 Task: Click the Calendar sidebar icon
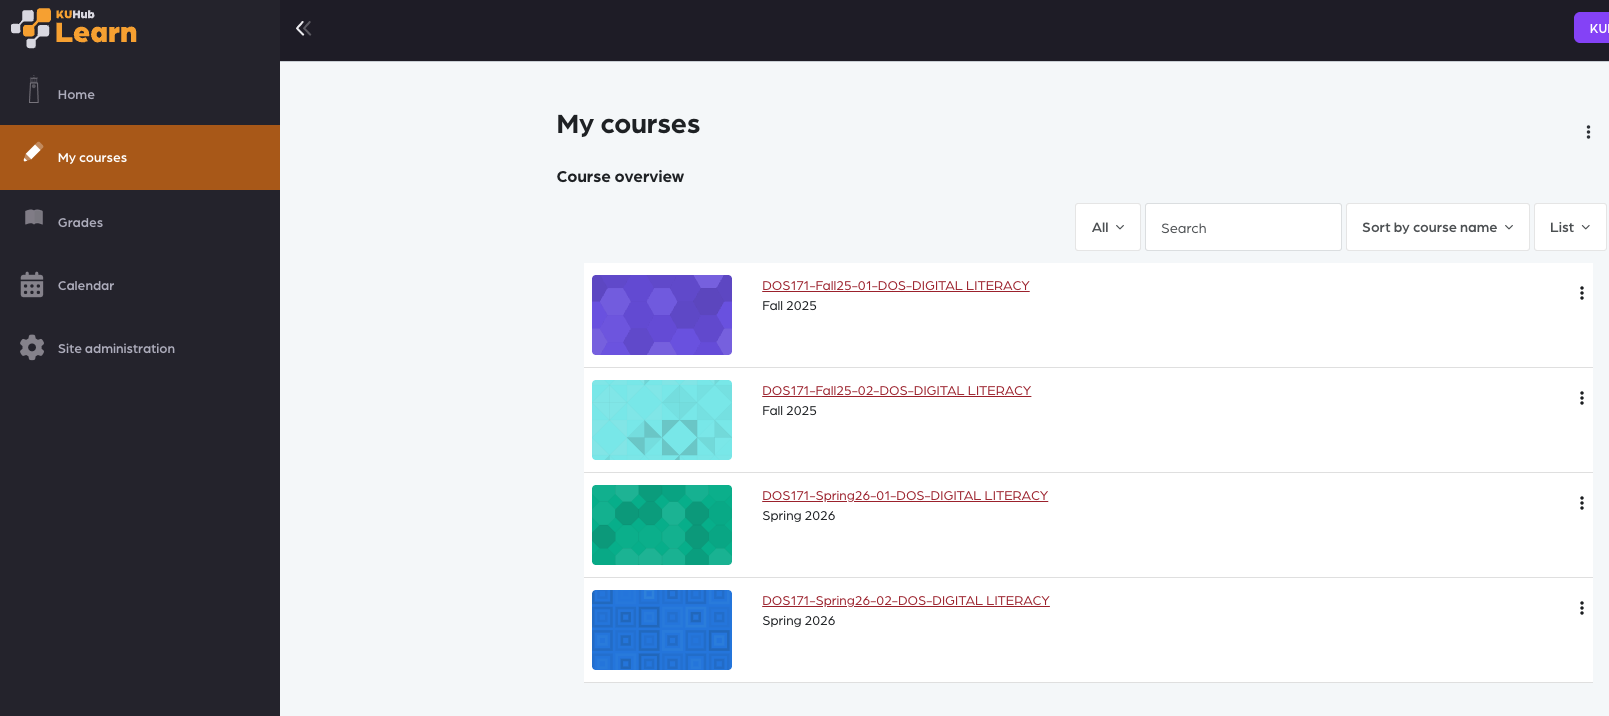point(32,285)
